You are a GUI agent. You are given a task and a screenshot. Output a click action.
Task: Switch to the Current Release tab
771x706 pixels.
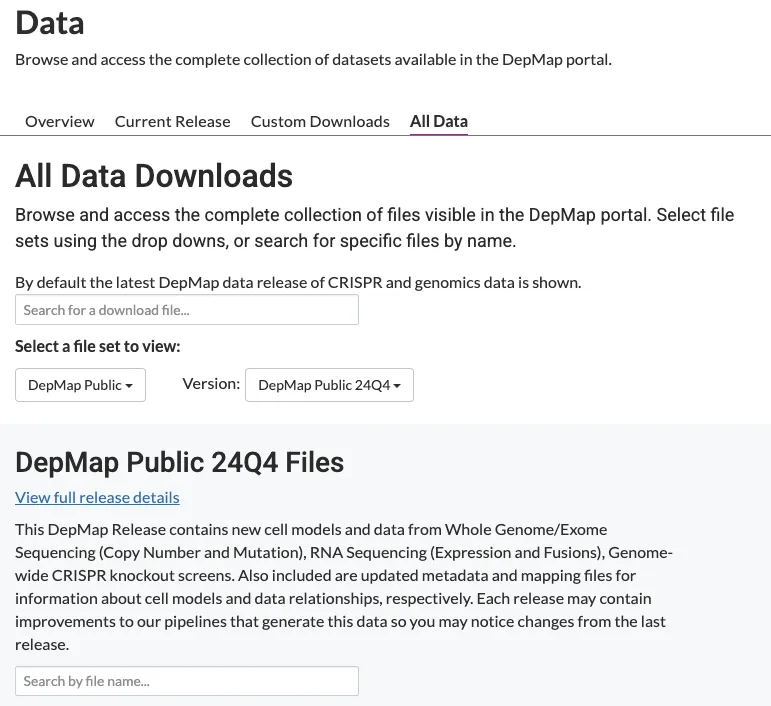(x=172, y=122)
